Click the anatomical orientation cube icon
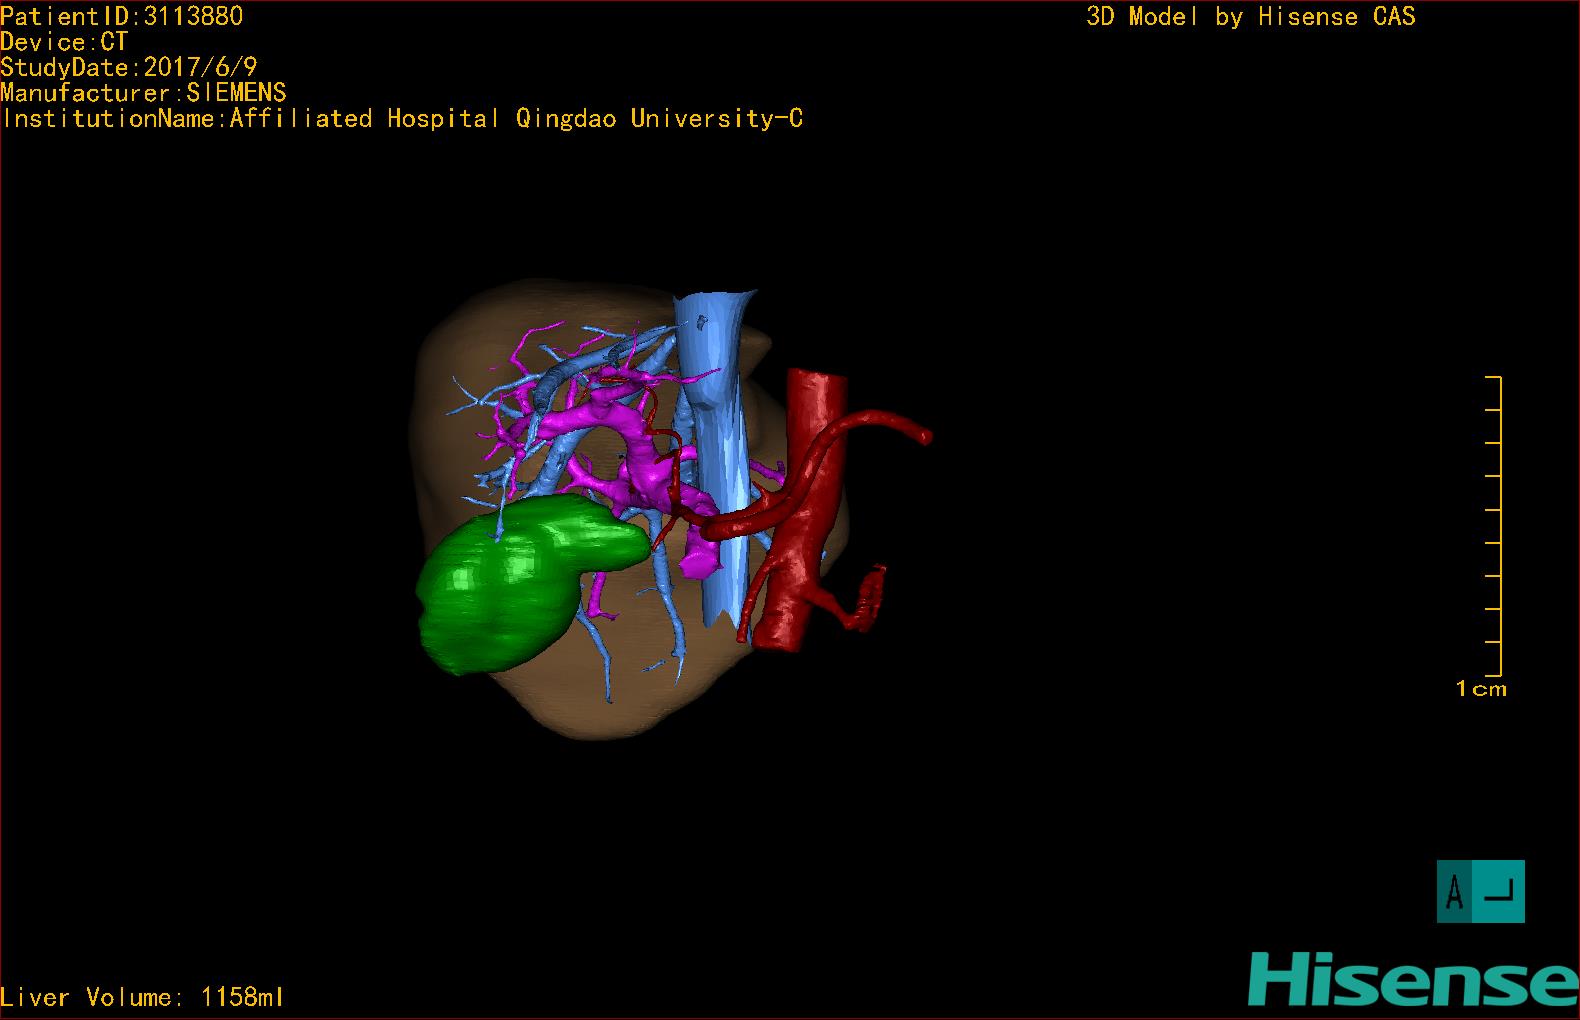Viewport: 1580px width, 1020px height. [x=1481, y=891]
